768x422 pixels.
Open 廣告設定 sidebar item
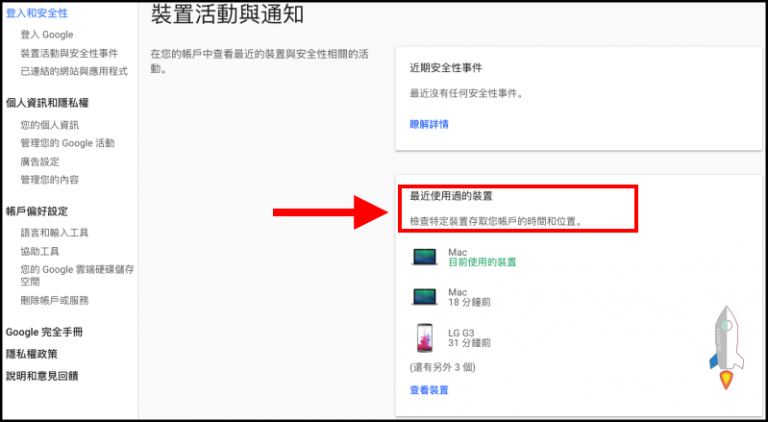(40, 161)
